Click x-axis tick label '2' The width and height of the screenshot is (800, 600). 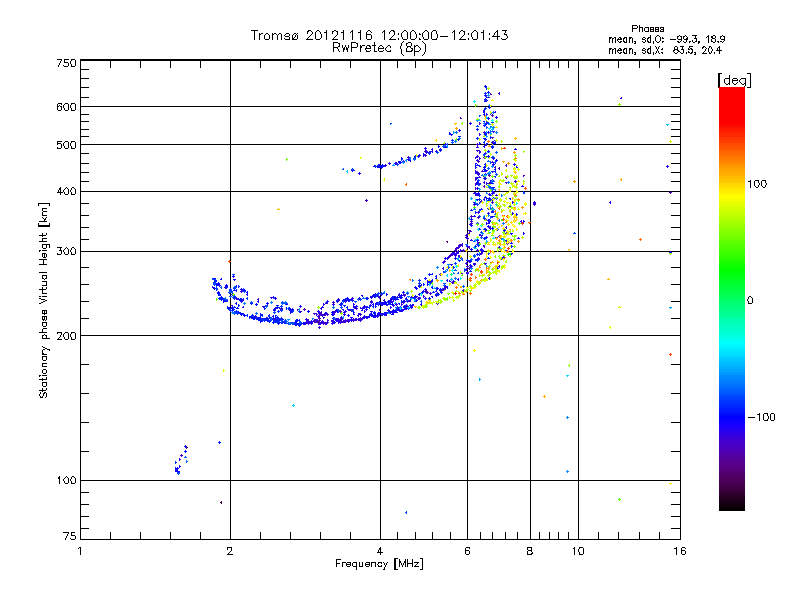click(x=230, y=551)
